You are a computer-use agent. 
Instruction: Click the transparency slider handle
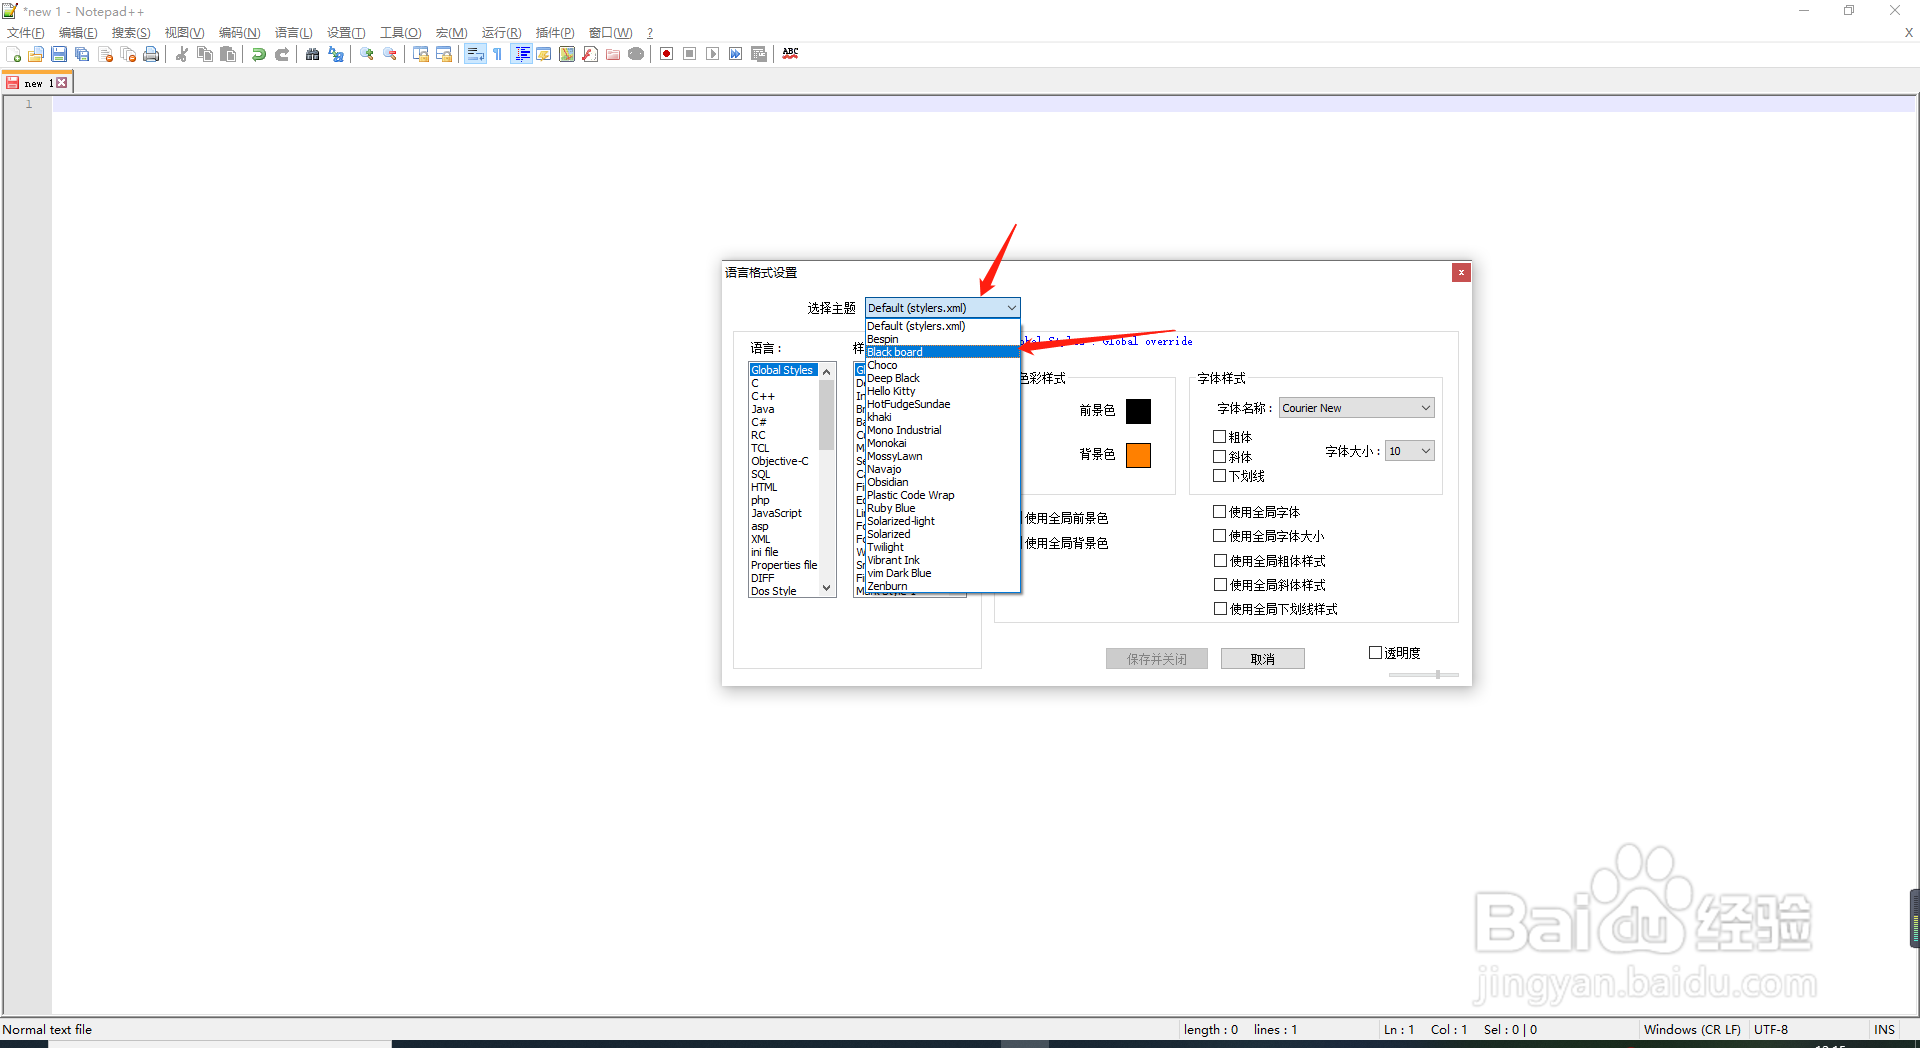1438,675
